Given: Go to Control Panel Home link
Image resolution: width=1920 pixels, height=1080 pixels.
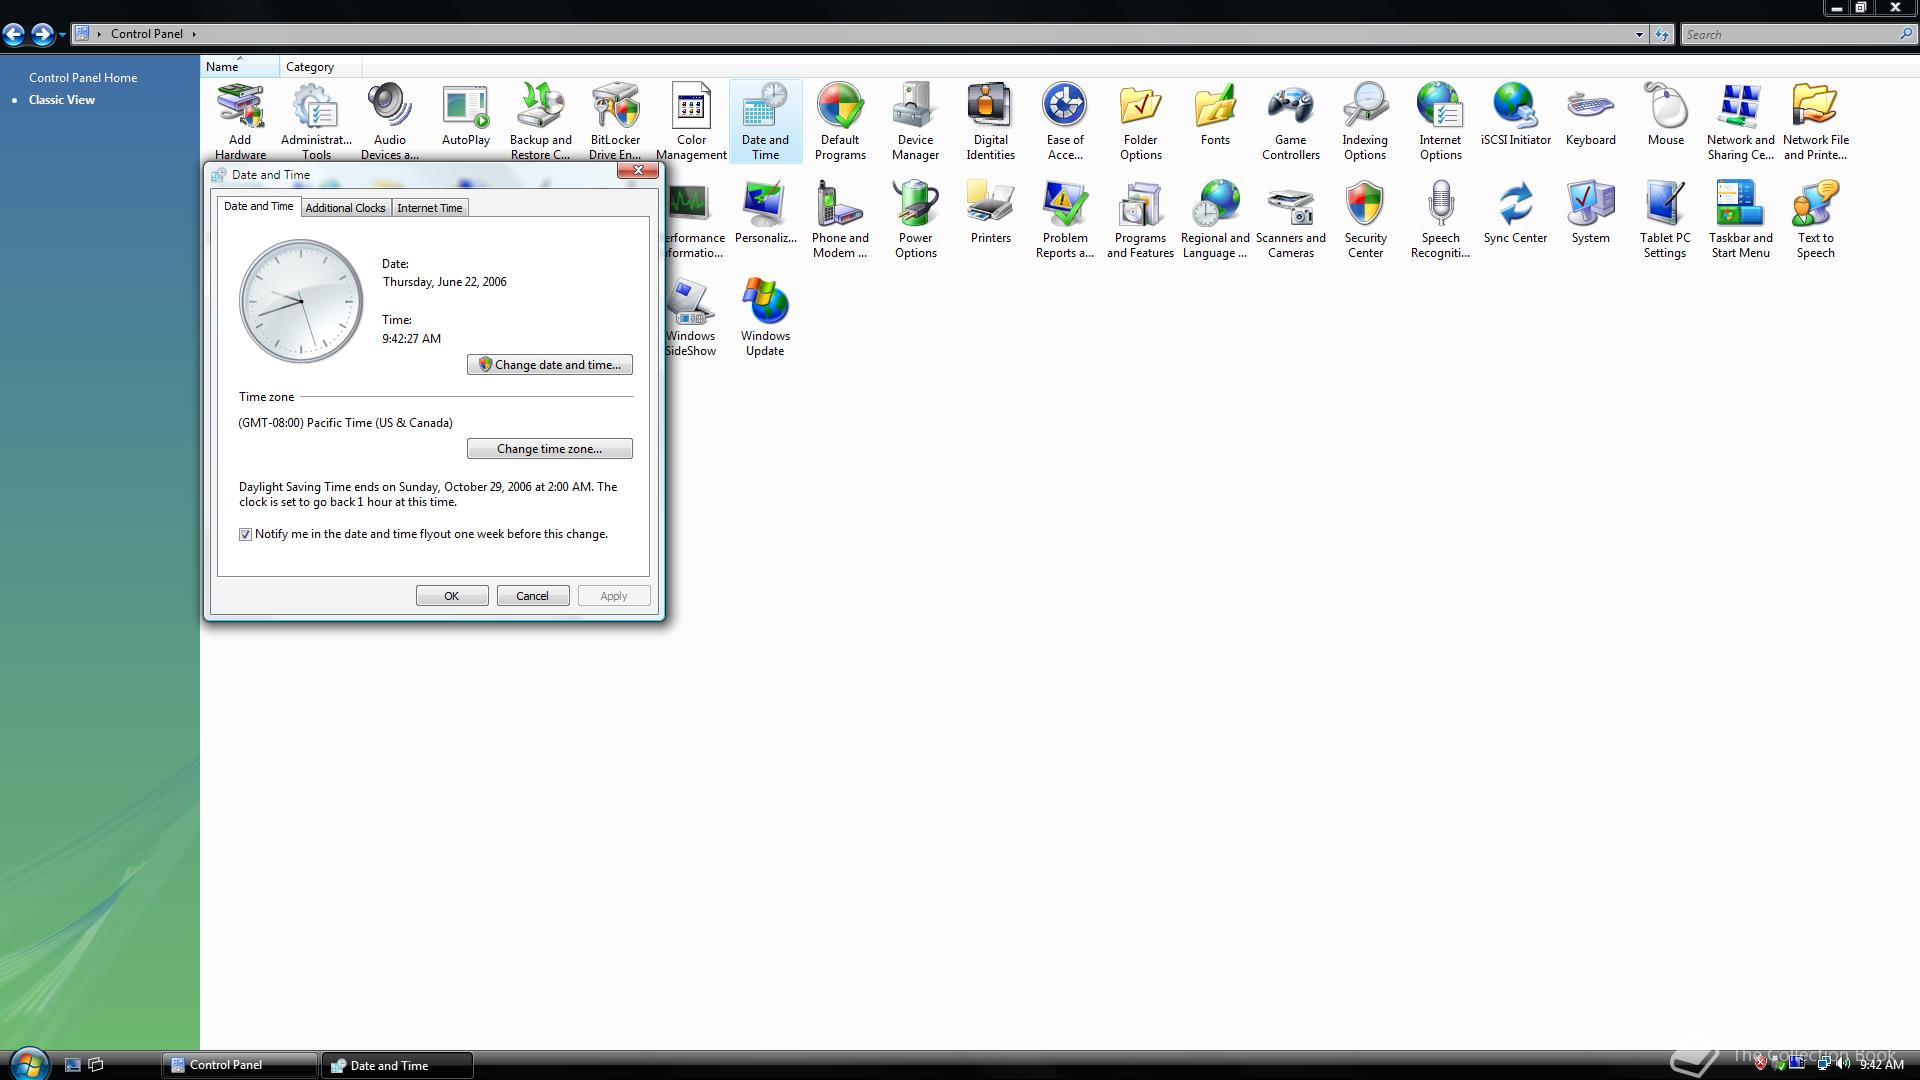Looking at the screenshot, I should [x=83, y=78].
